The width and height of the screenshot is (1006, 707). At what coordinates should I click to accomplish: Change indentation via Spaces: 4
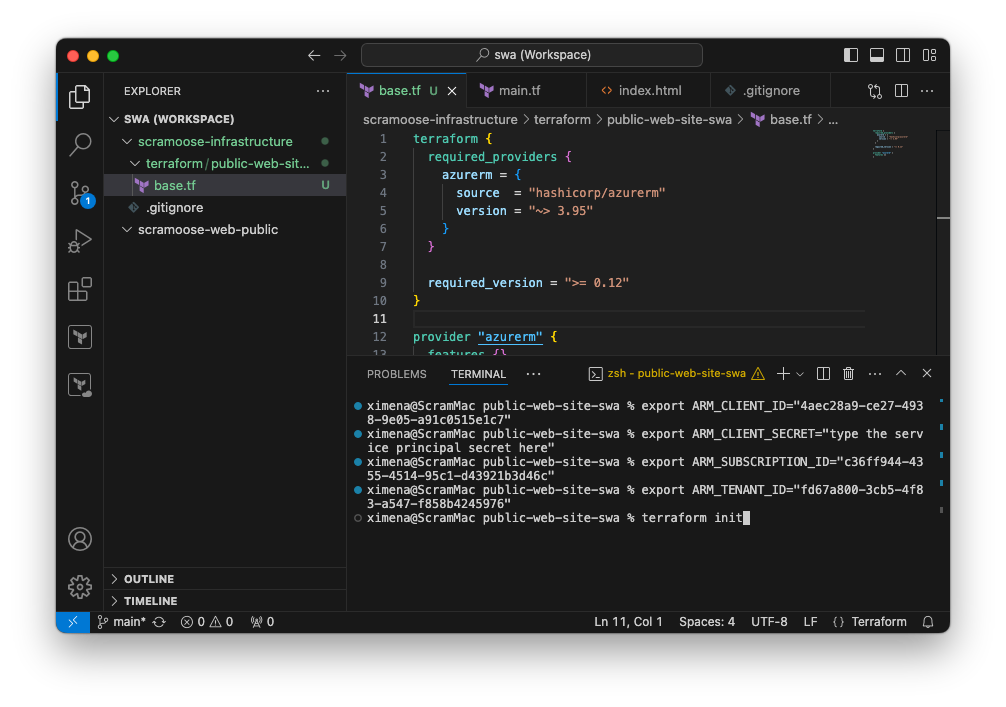pos(707,622)
